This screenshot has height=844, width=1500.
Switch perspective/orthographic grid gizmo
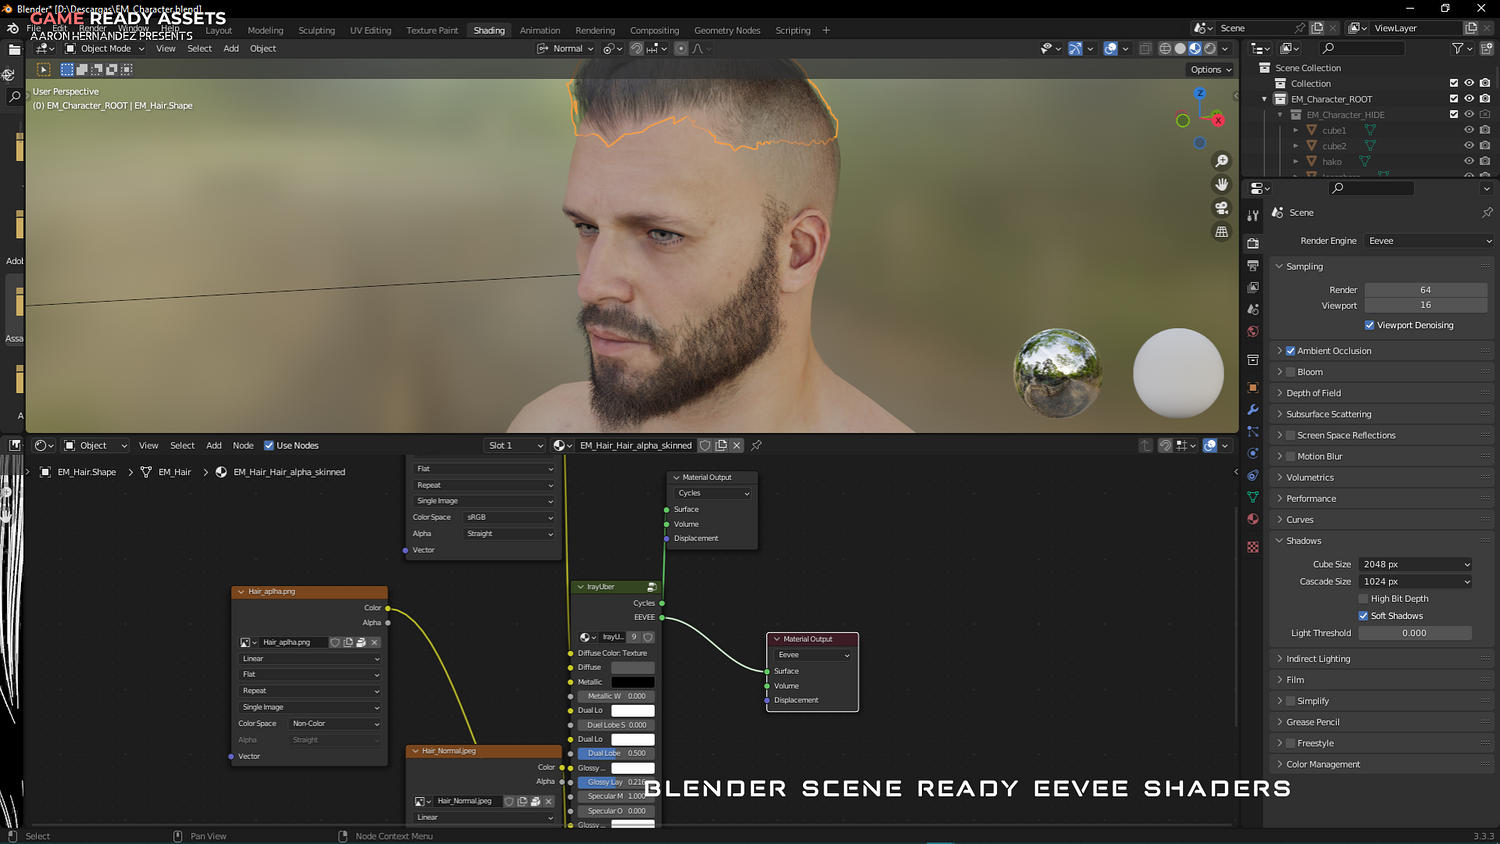pos(1221,232)
